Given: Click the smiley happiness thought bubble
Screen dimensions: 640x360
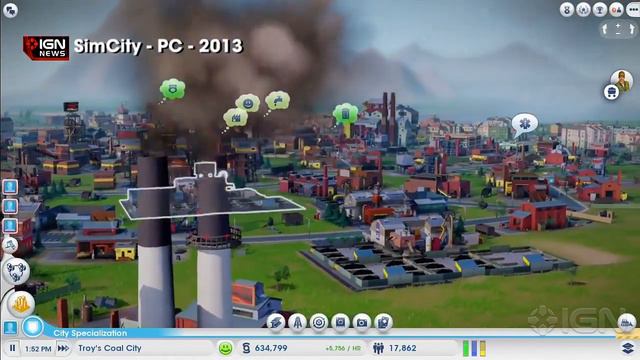Looking at the screenshot, I should [248, 103].
